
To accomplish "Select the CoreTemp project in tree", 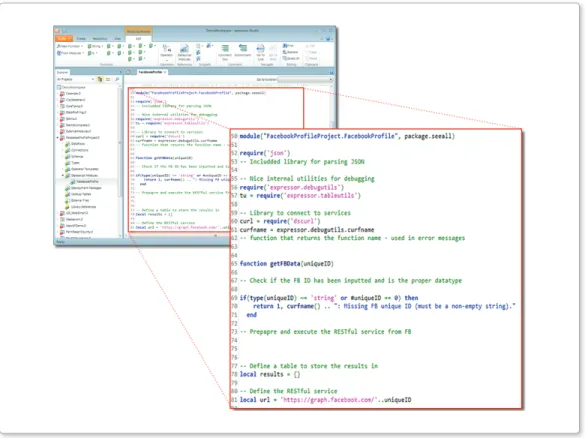I will coord(72,106).
